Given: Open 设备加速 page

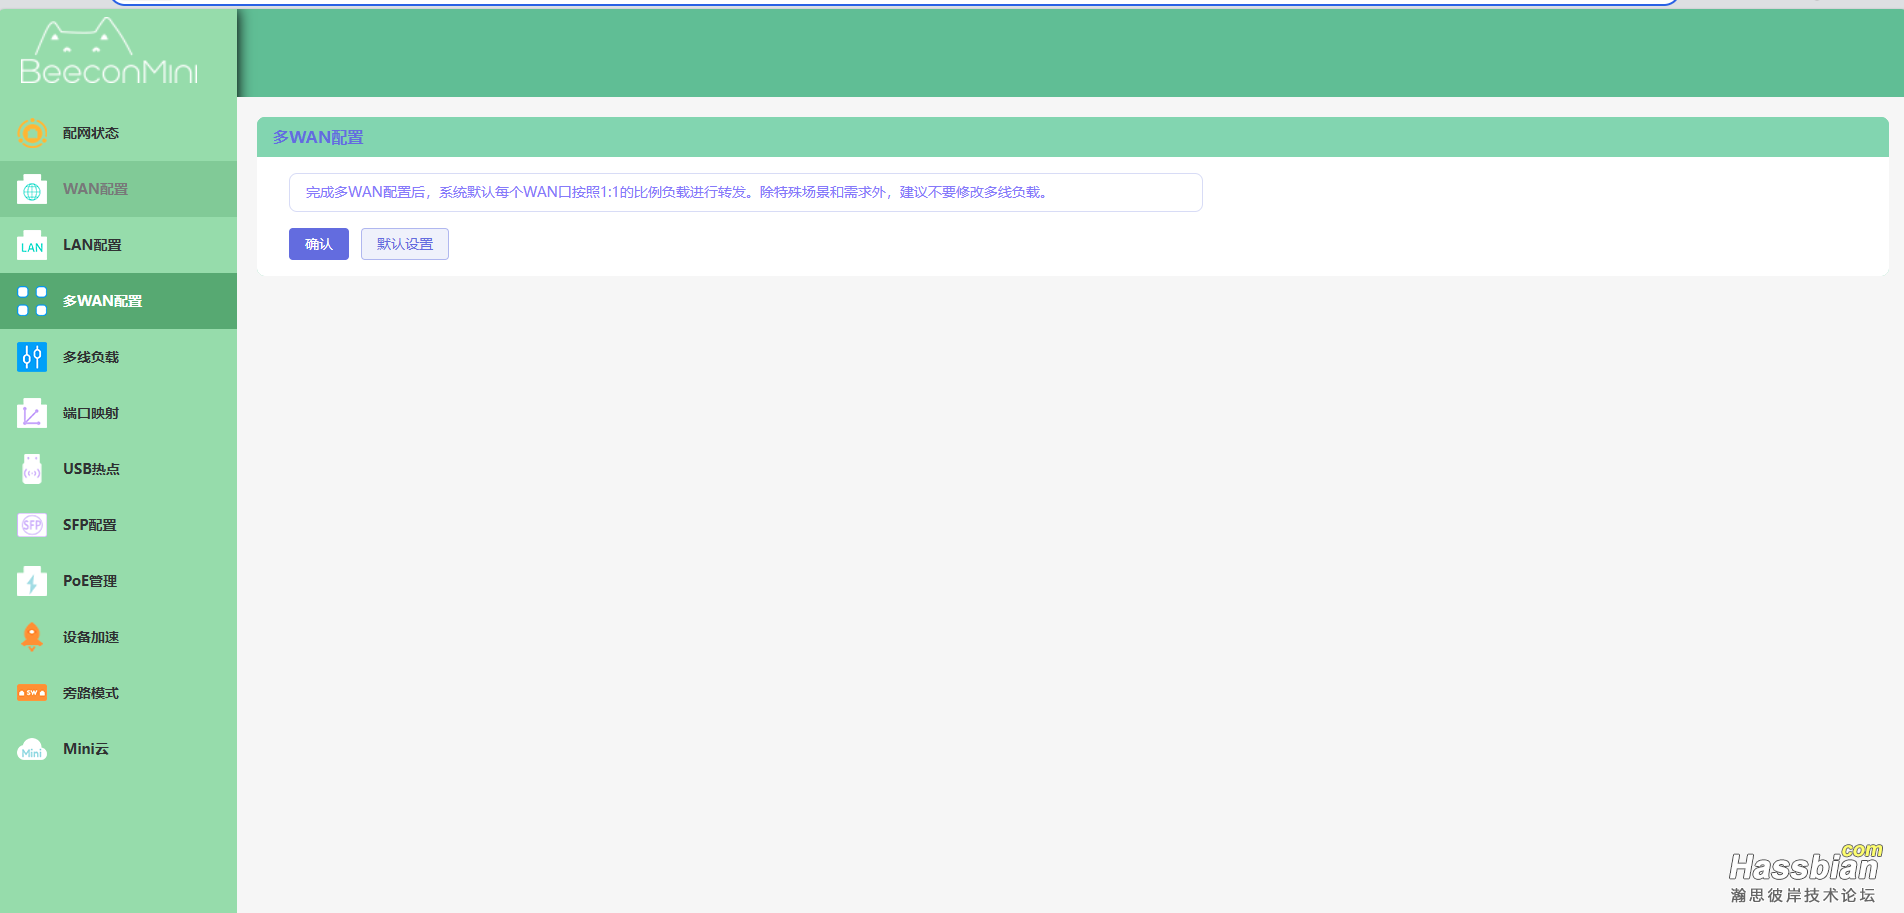Looking at the screenshot, I should click(x=118, y=637).
